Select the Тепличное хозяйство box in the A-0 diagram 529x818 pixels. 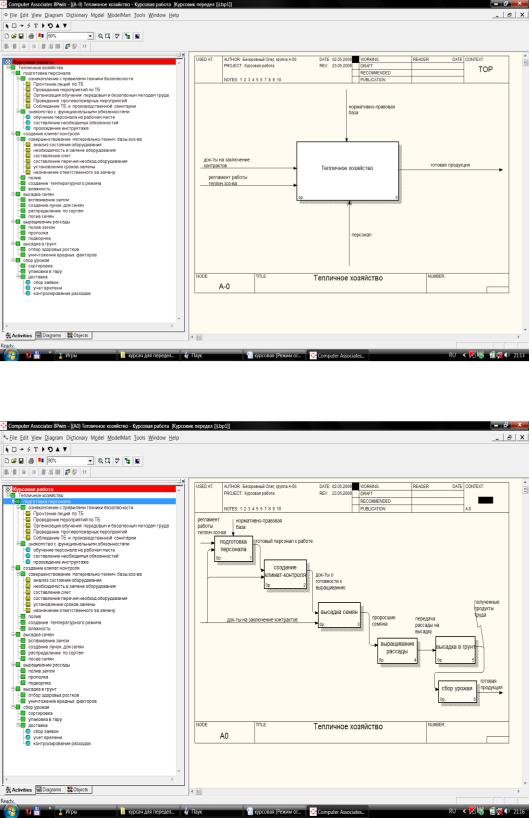(347, 171)
